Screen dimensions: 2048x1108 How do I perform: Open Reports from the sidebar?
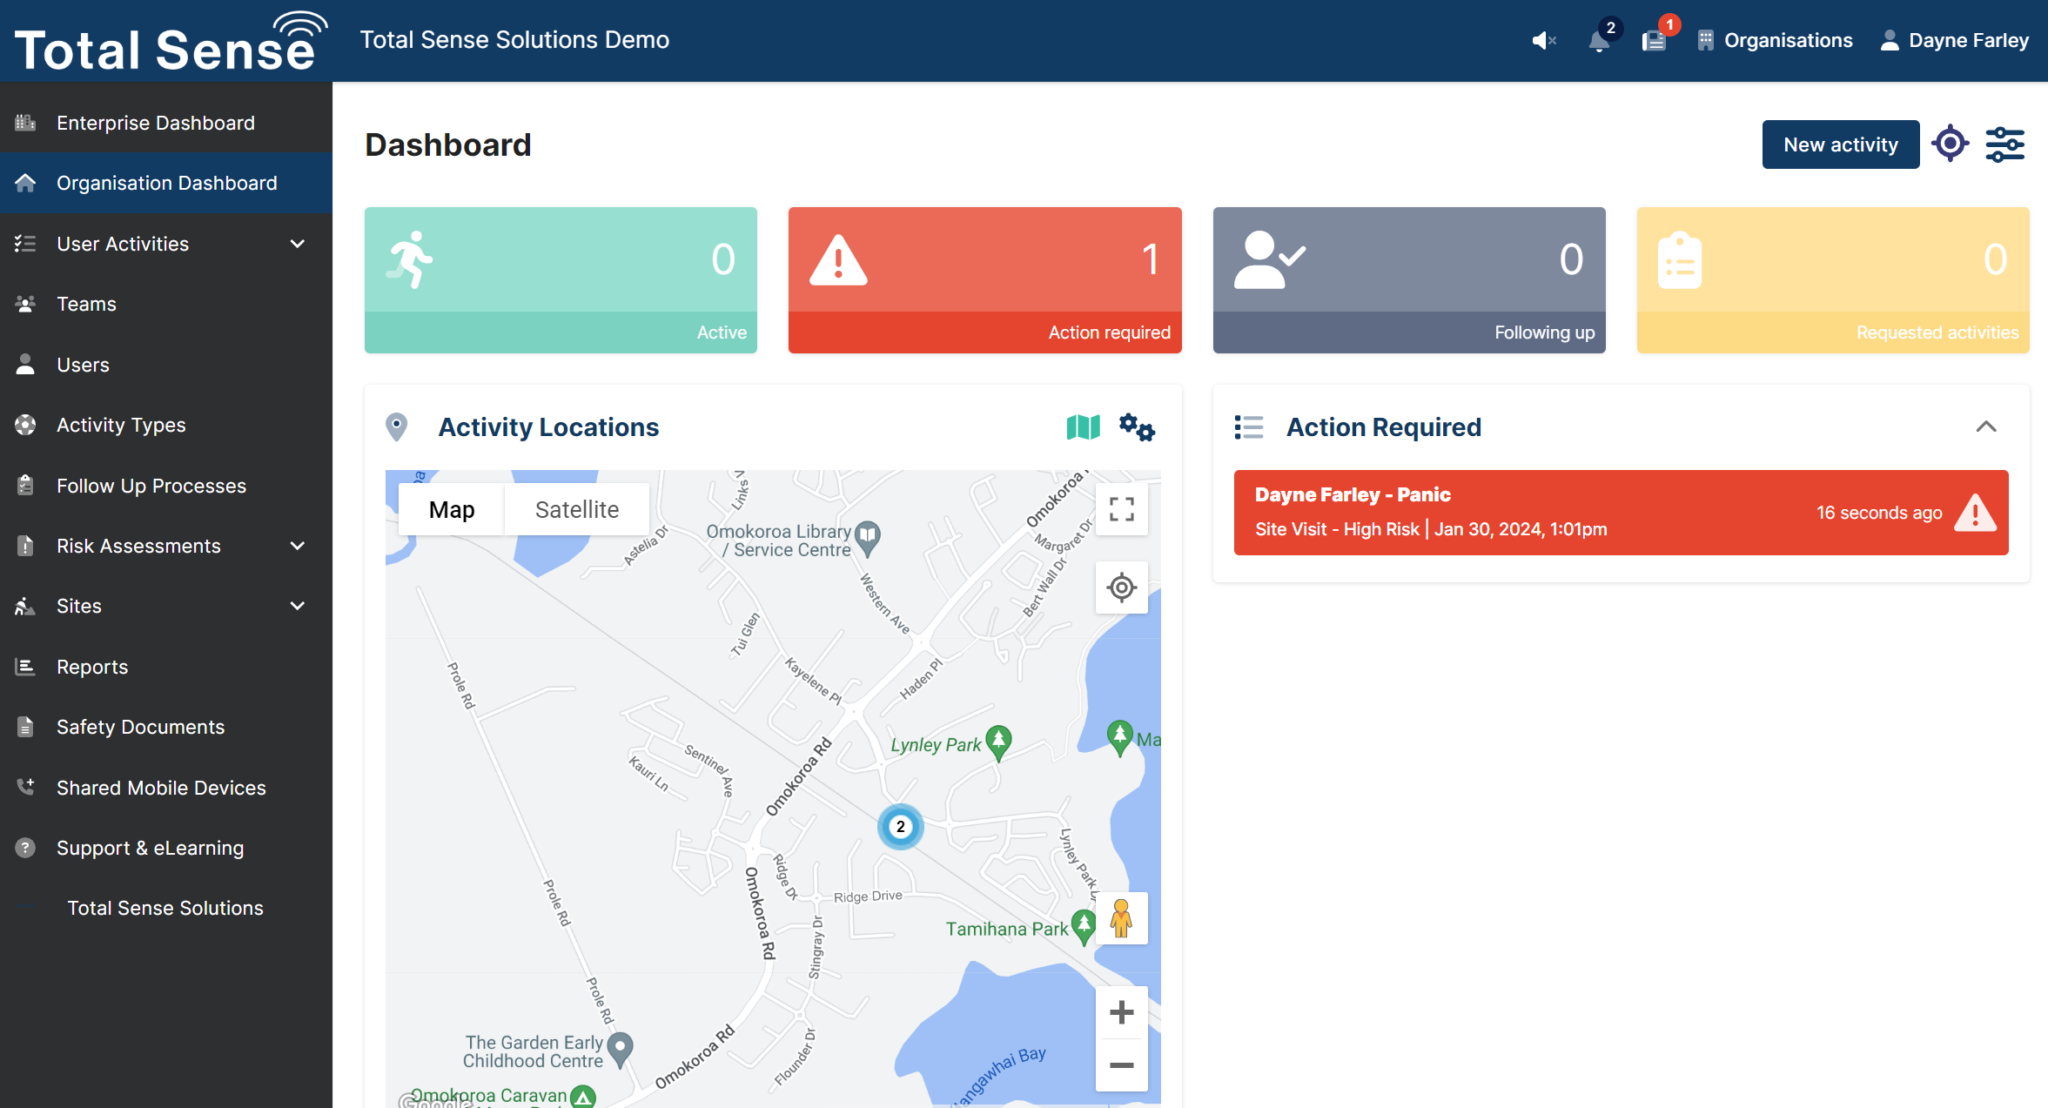(x=92, y=666)
